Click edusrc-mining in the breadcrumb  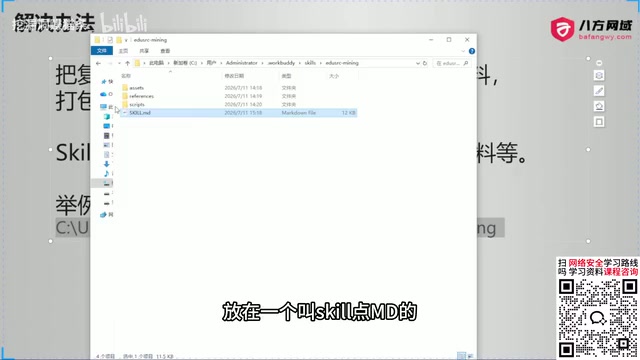(342, 63)
